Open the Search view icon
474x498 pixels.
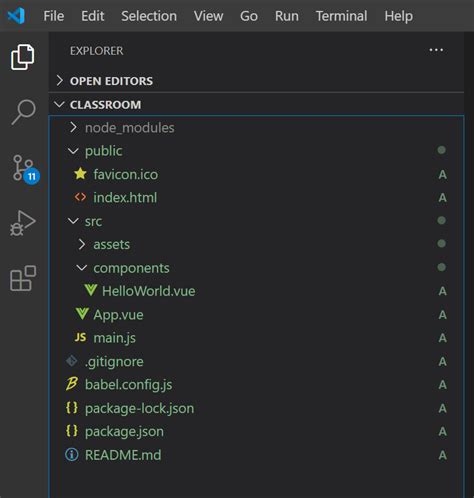(23, 112)
